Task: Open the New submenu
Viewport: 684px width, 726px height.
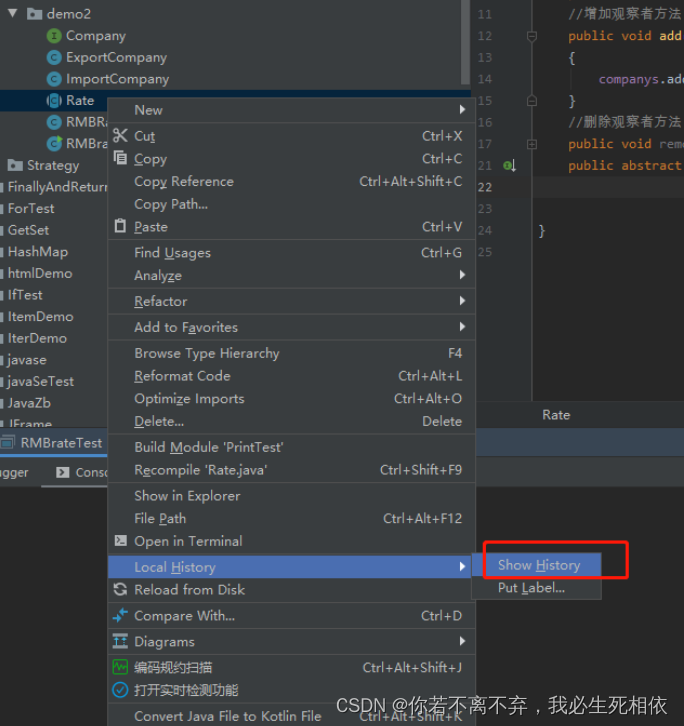Action: (292, 110)
